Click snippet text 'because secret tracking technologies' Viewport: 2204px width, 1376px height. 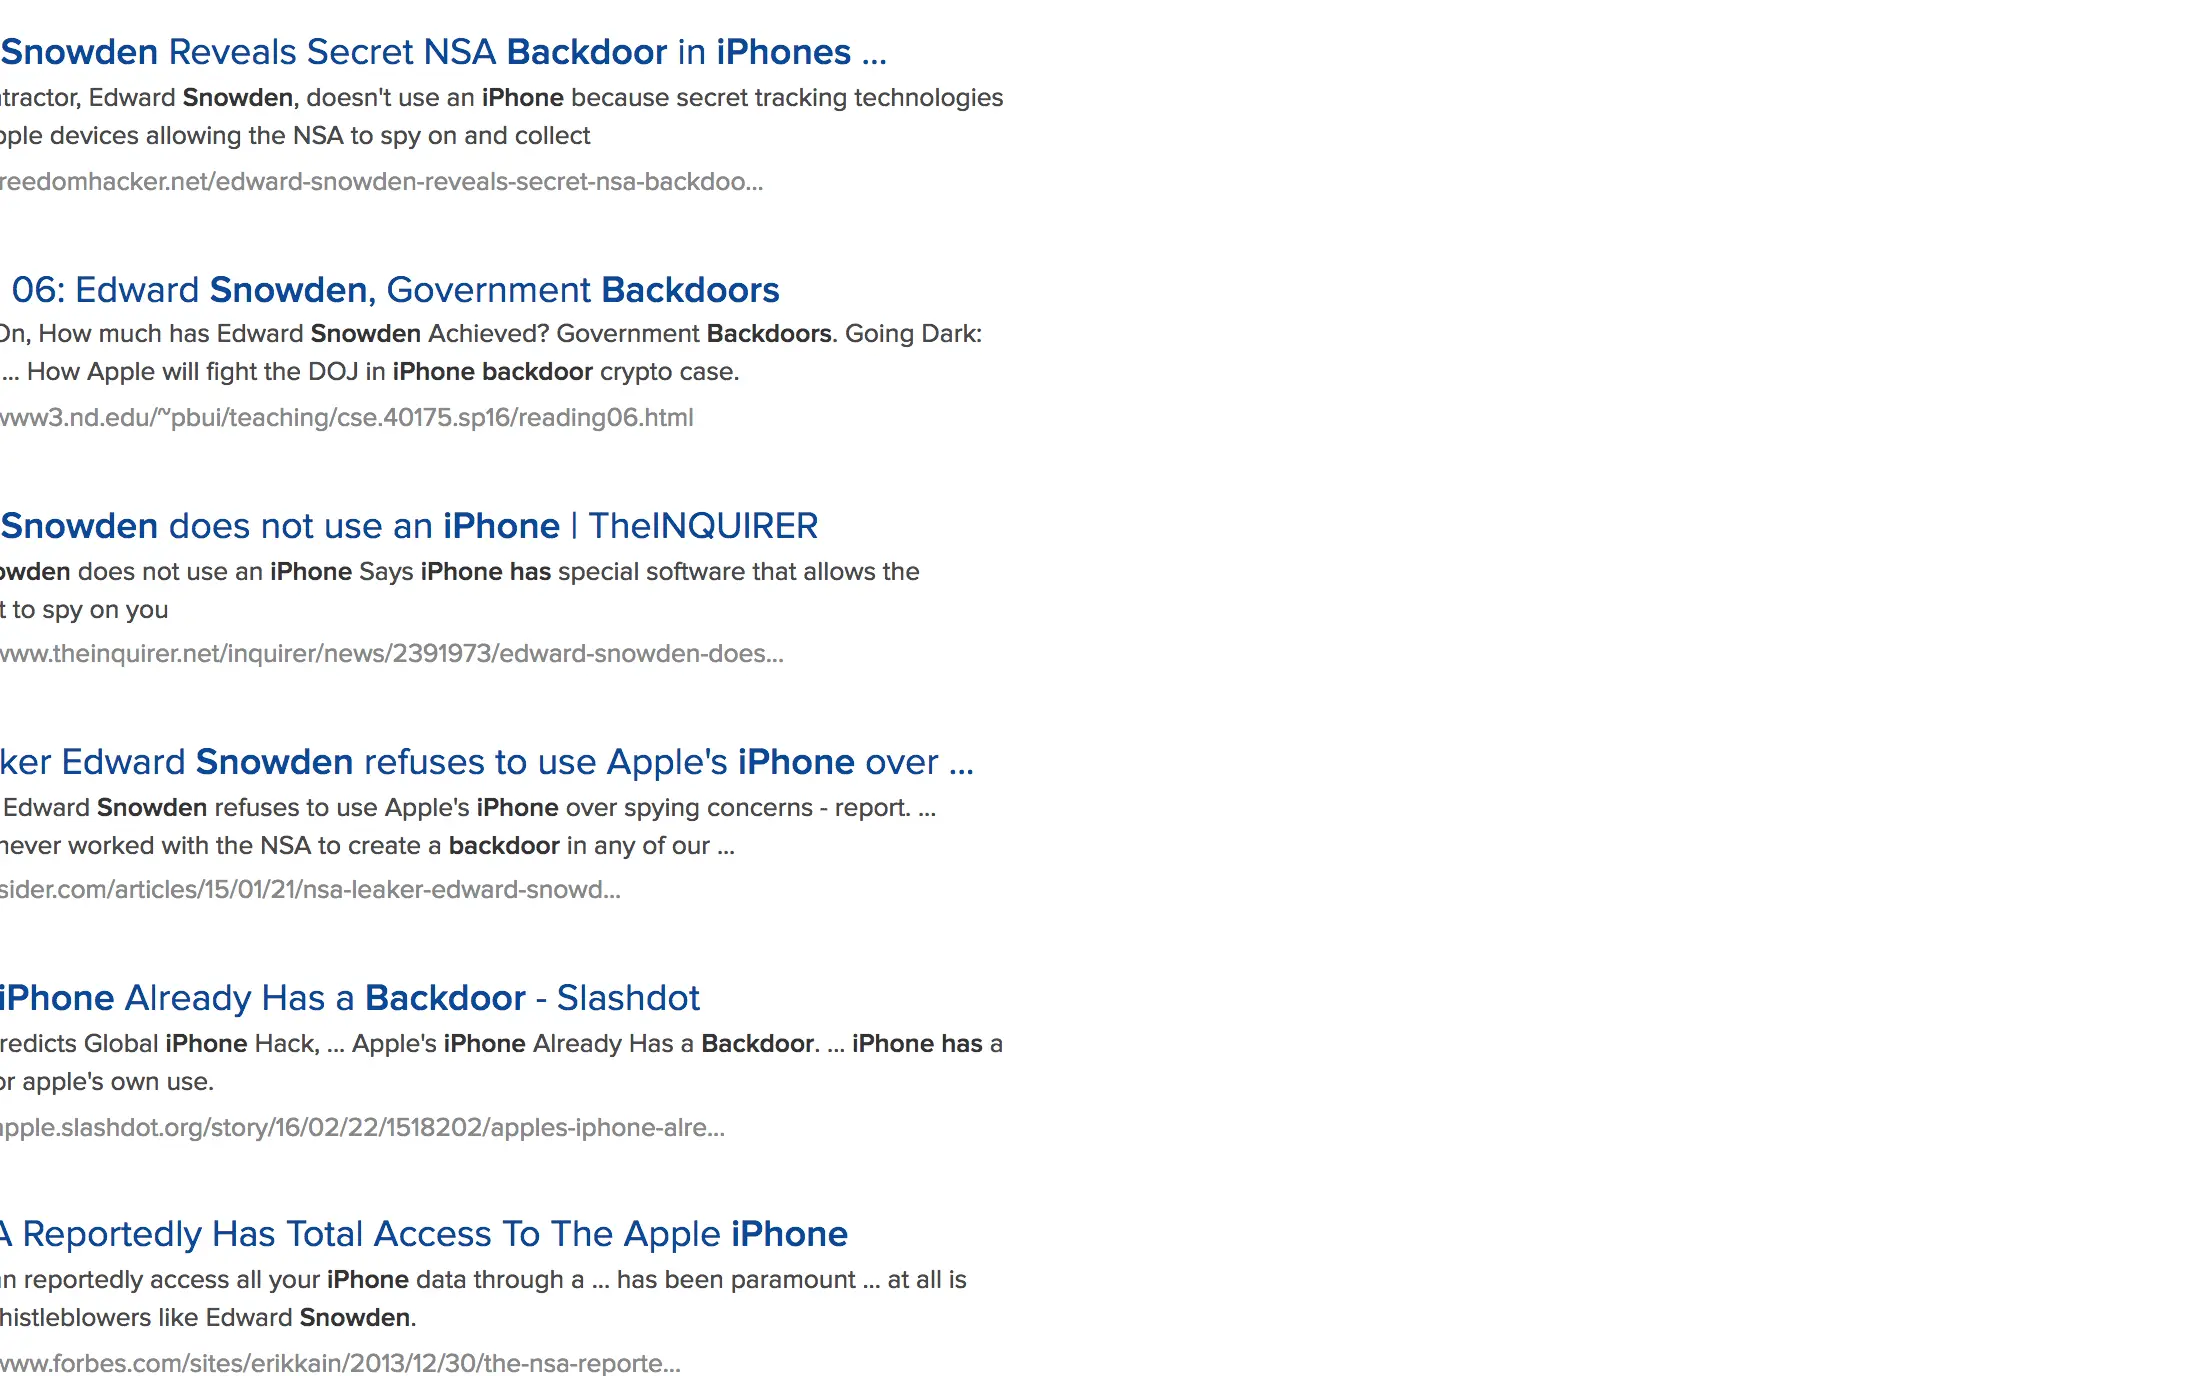tap(787, 98)
